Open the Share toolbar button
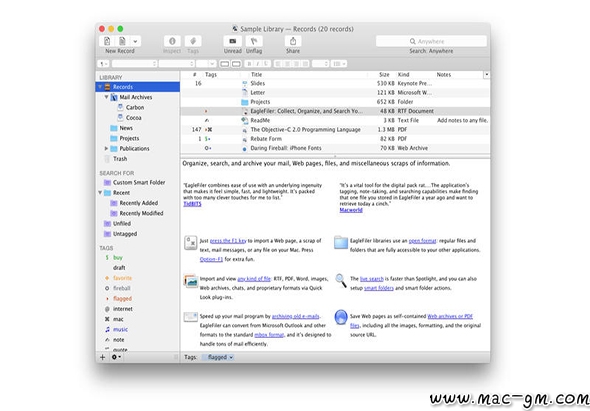This screenshot has height=411, width=590. pos(293,41)
